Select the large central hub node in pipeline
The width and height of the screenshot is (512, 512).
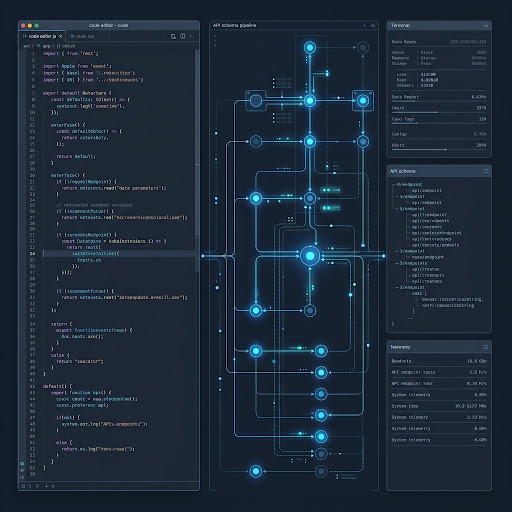pos(310,256)
